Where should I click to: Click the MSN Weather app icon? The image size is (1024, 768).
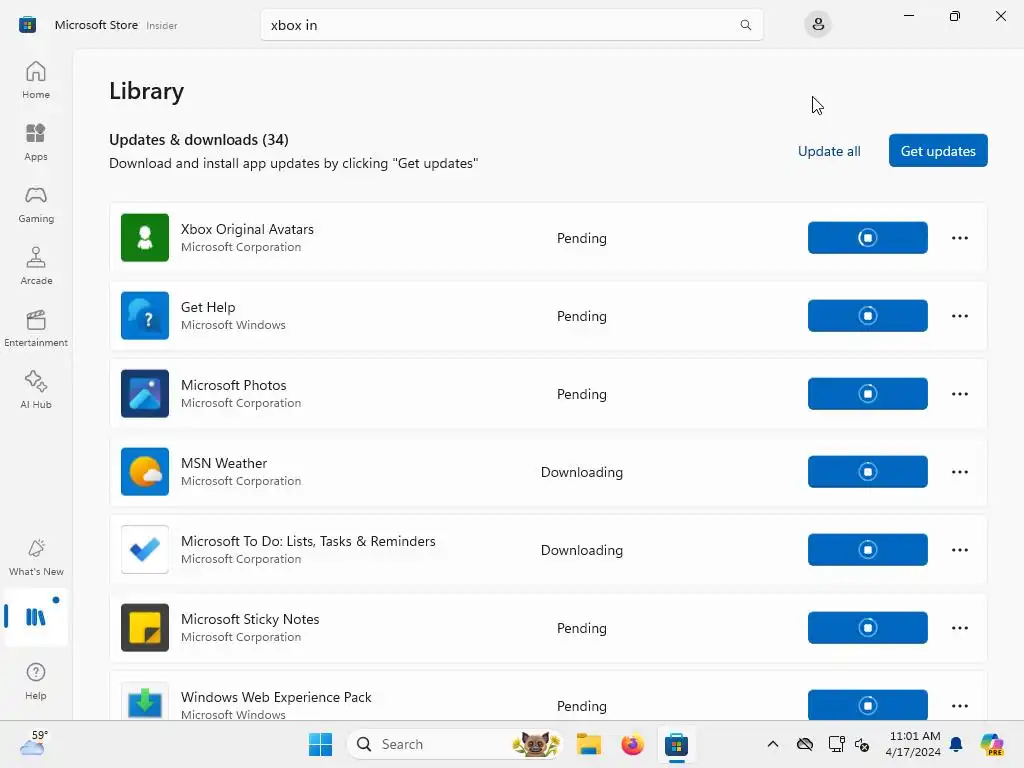tap(145, 472)
